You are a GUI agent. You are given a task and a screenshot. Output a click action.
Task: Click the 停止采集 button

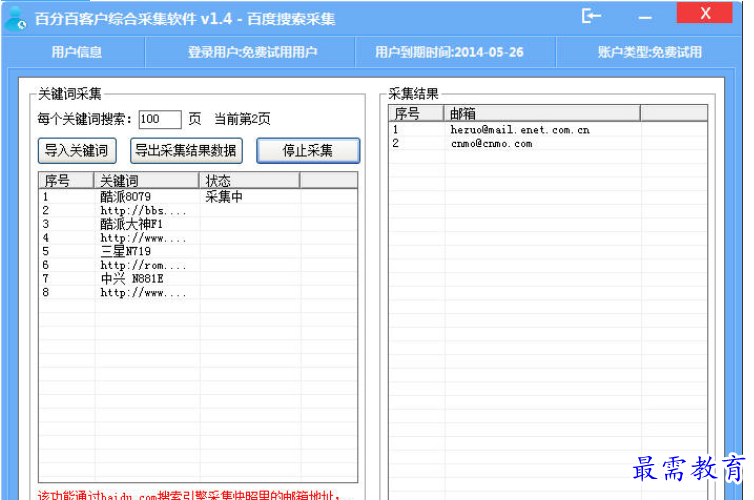308,151
